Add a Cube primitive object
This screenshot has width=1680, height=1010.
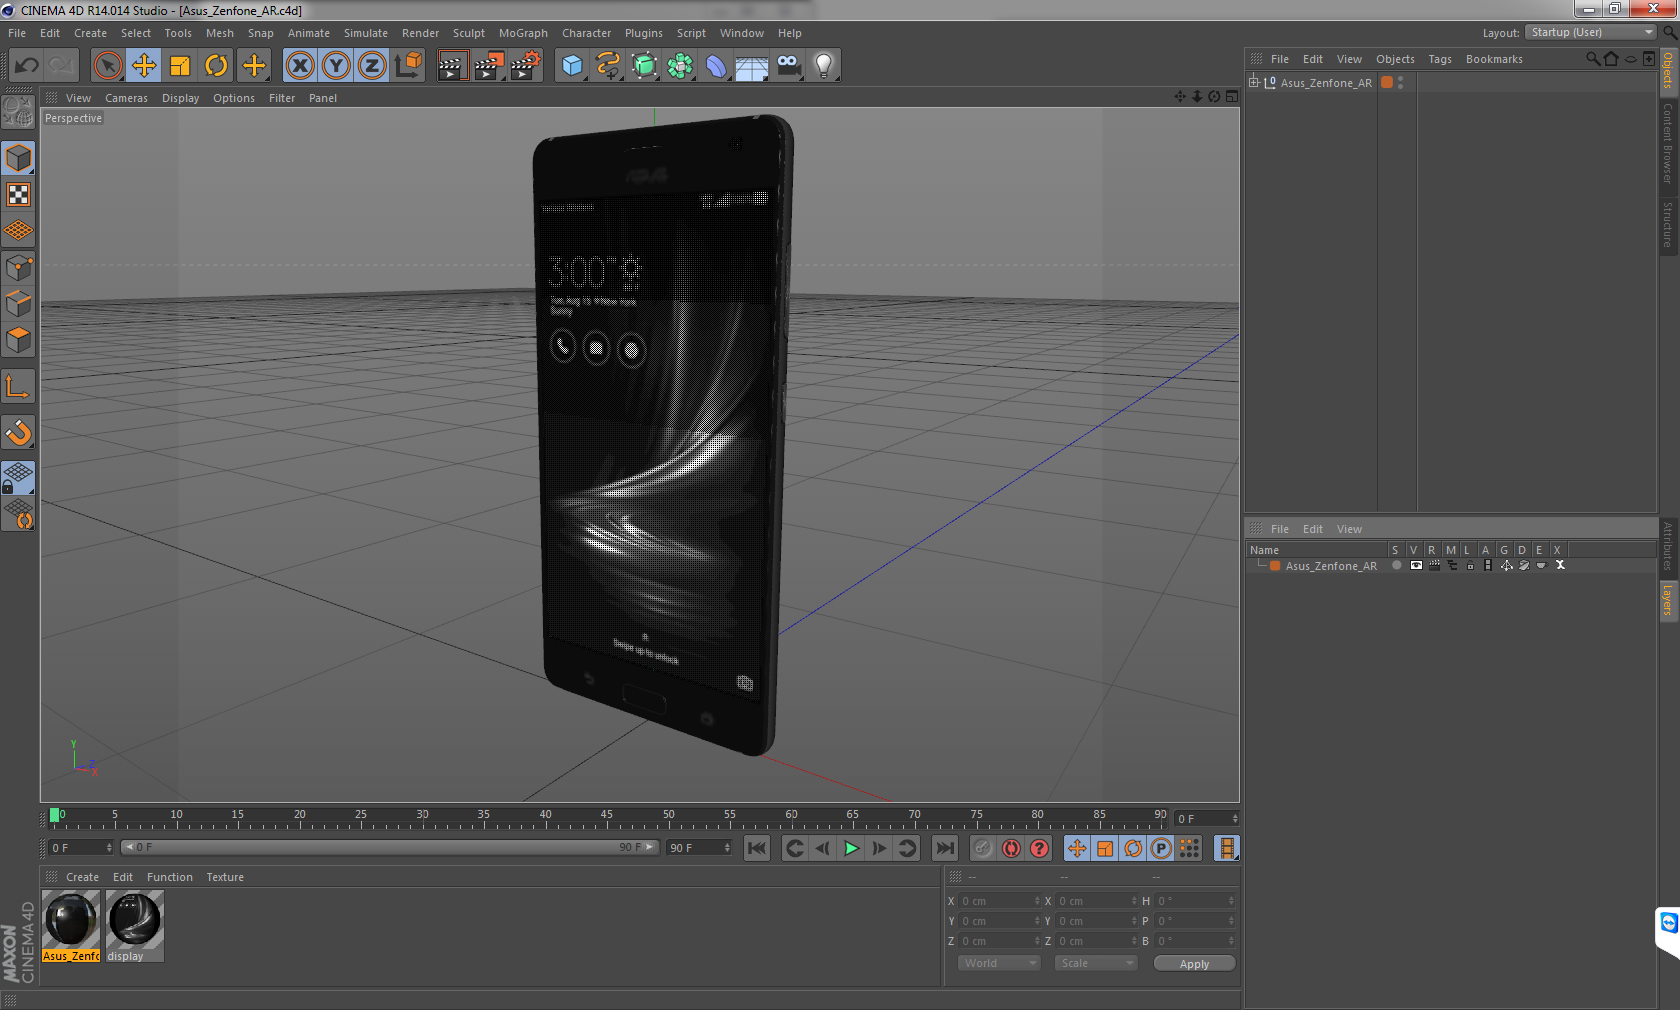572,66
